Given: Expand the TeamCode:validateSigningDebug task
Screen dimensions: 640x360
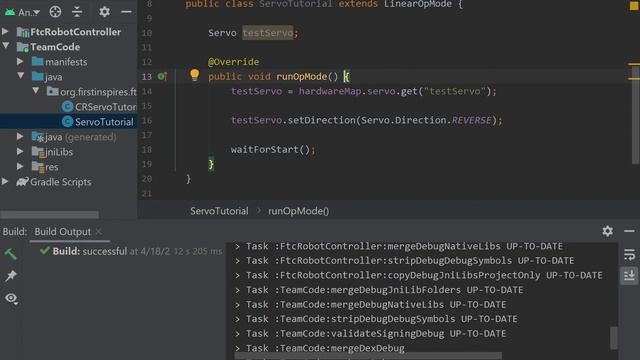Looking at the screenshot, I should (238, 333).
